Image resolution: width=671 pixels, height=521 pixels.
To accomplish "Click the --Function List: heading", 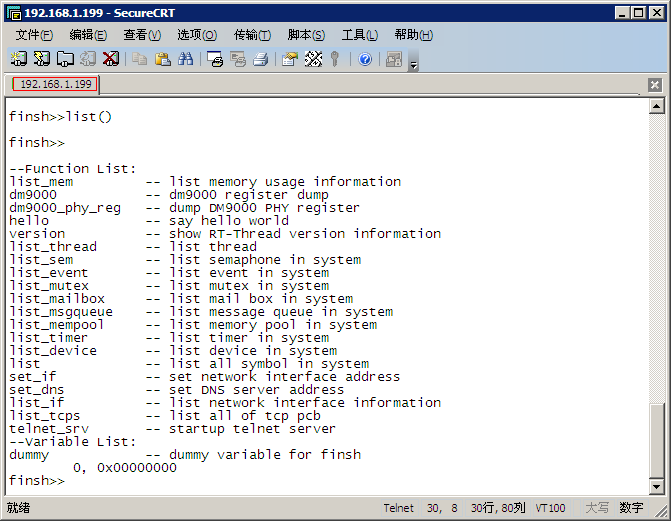I will [73, 169].
